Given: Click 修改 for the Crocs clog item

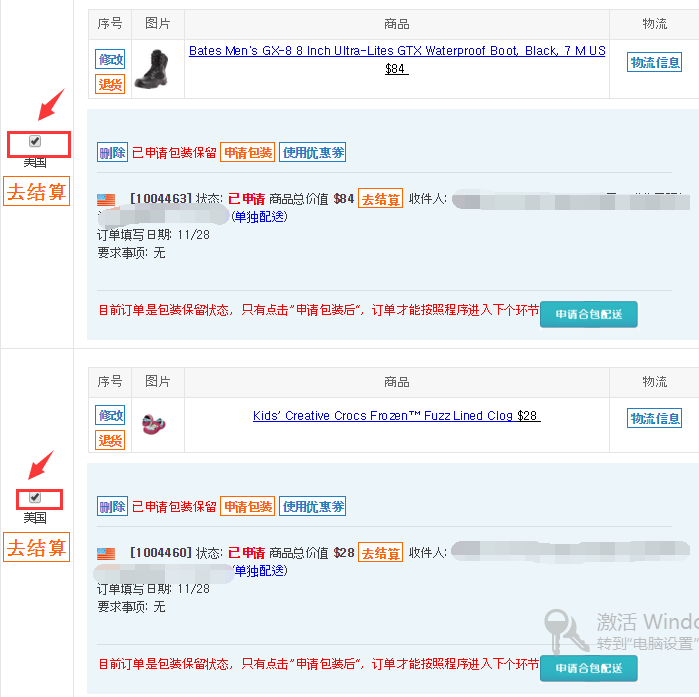Looking at the screenshot, I should tap(110, 415).
